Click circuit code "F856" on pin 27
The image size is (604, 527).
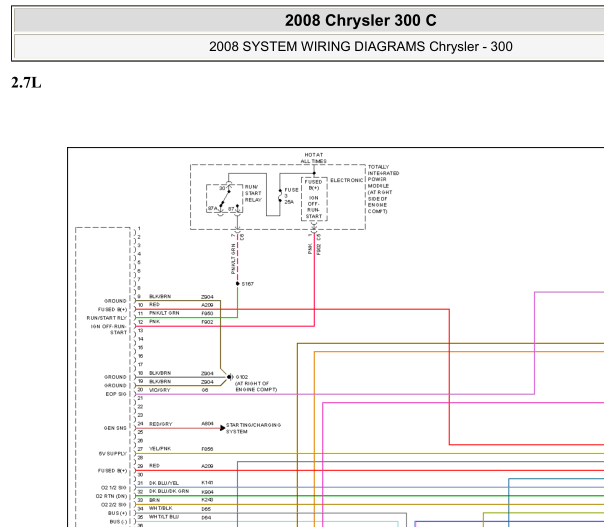(207, 449)
